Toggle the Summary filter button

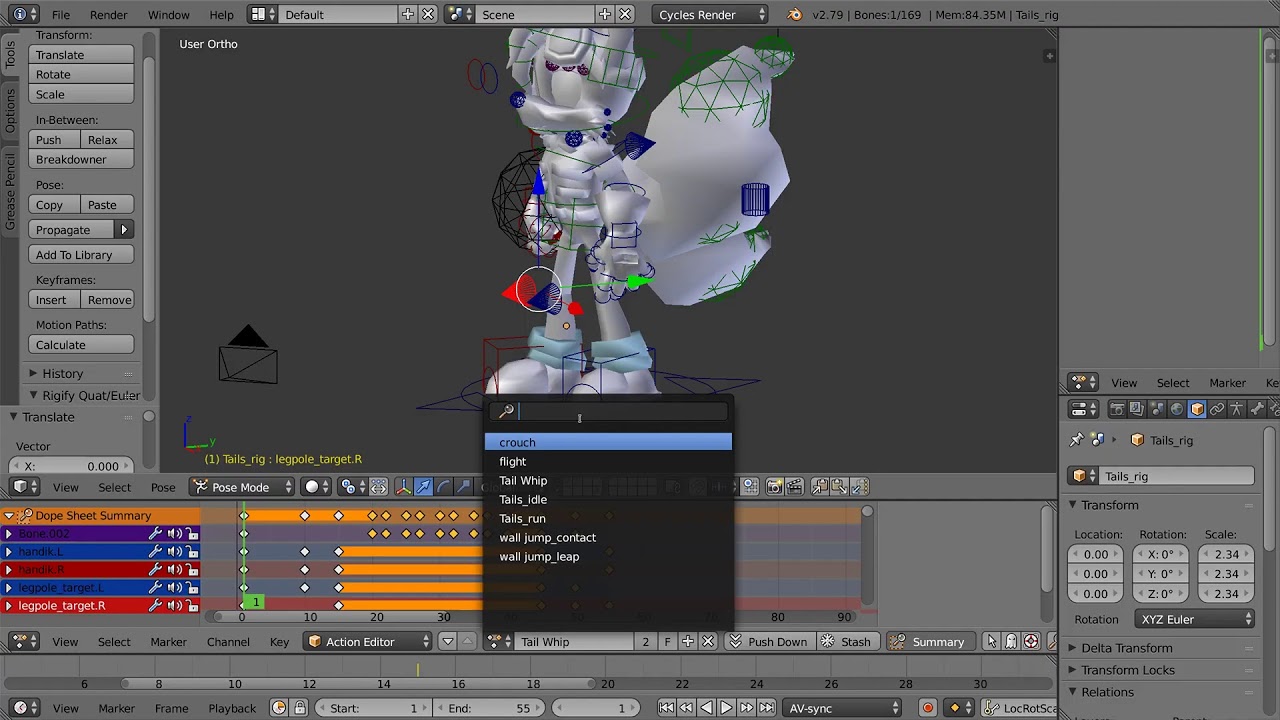(x=929, y=642)
